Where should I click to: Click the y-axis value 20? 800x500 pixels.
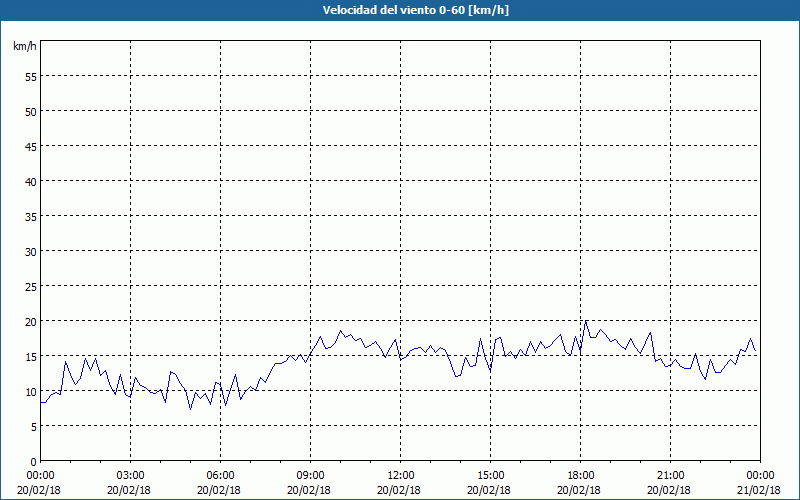click(x=31, y=321)
